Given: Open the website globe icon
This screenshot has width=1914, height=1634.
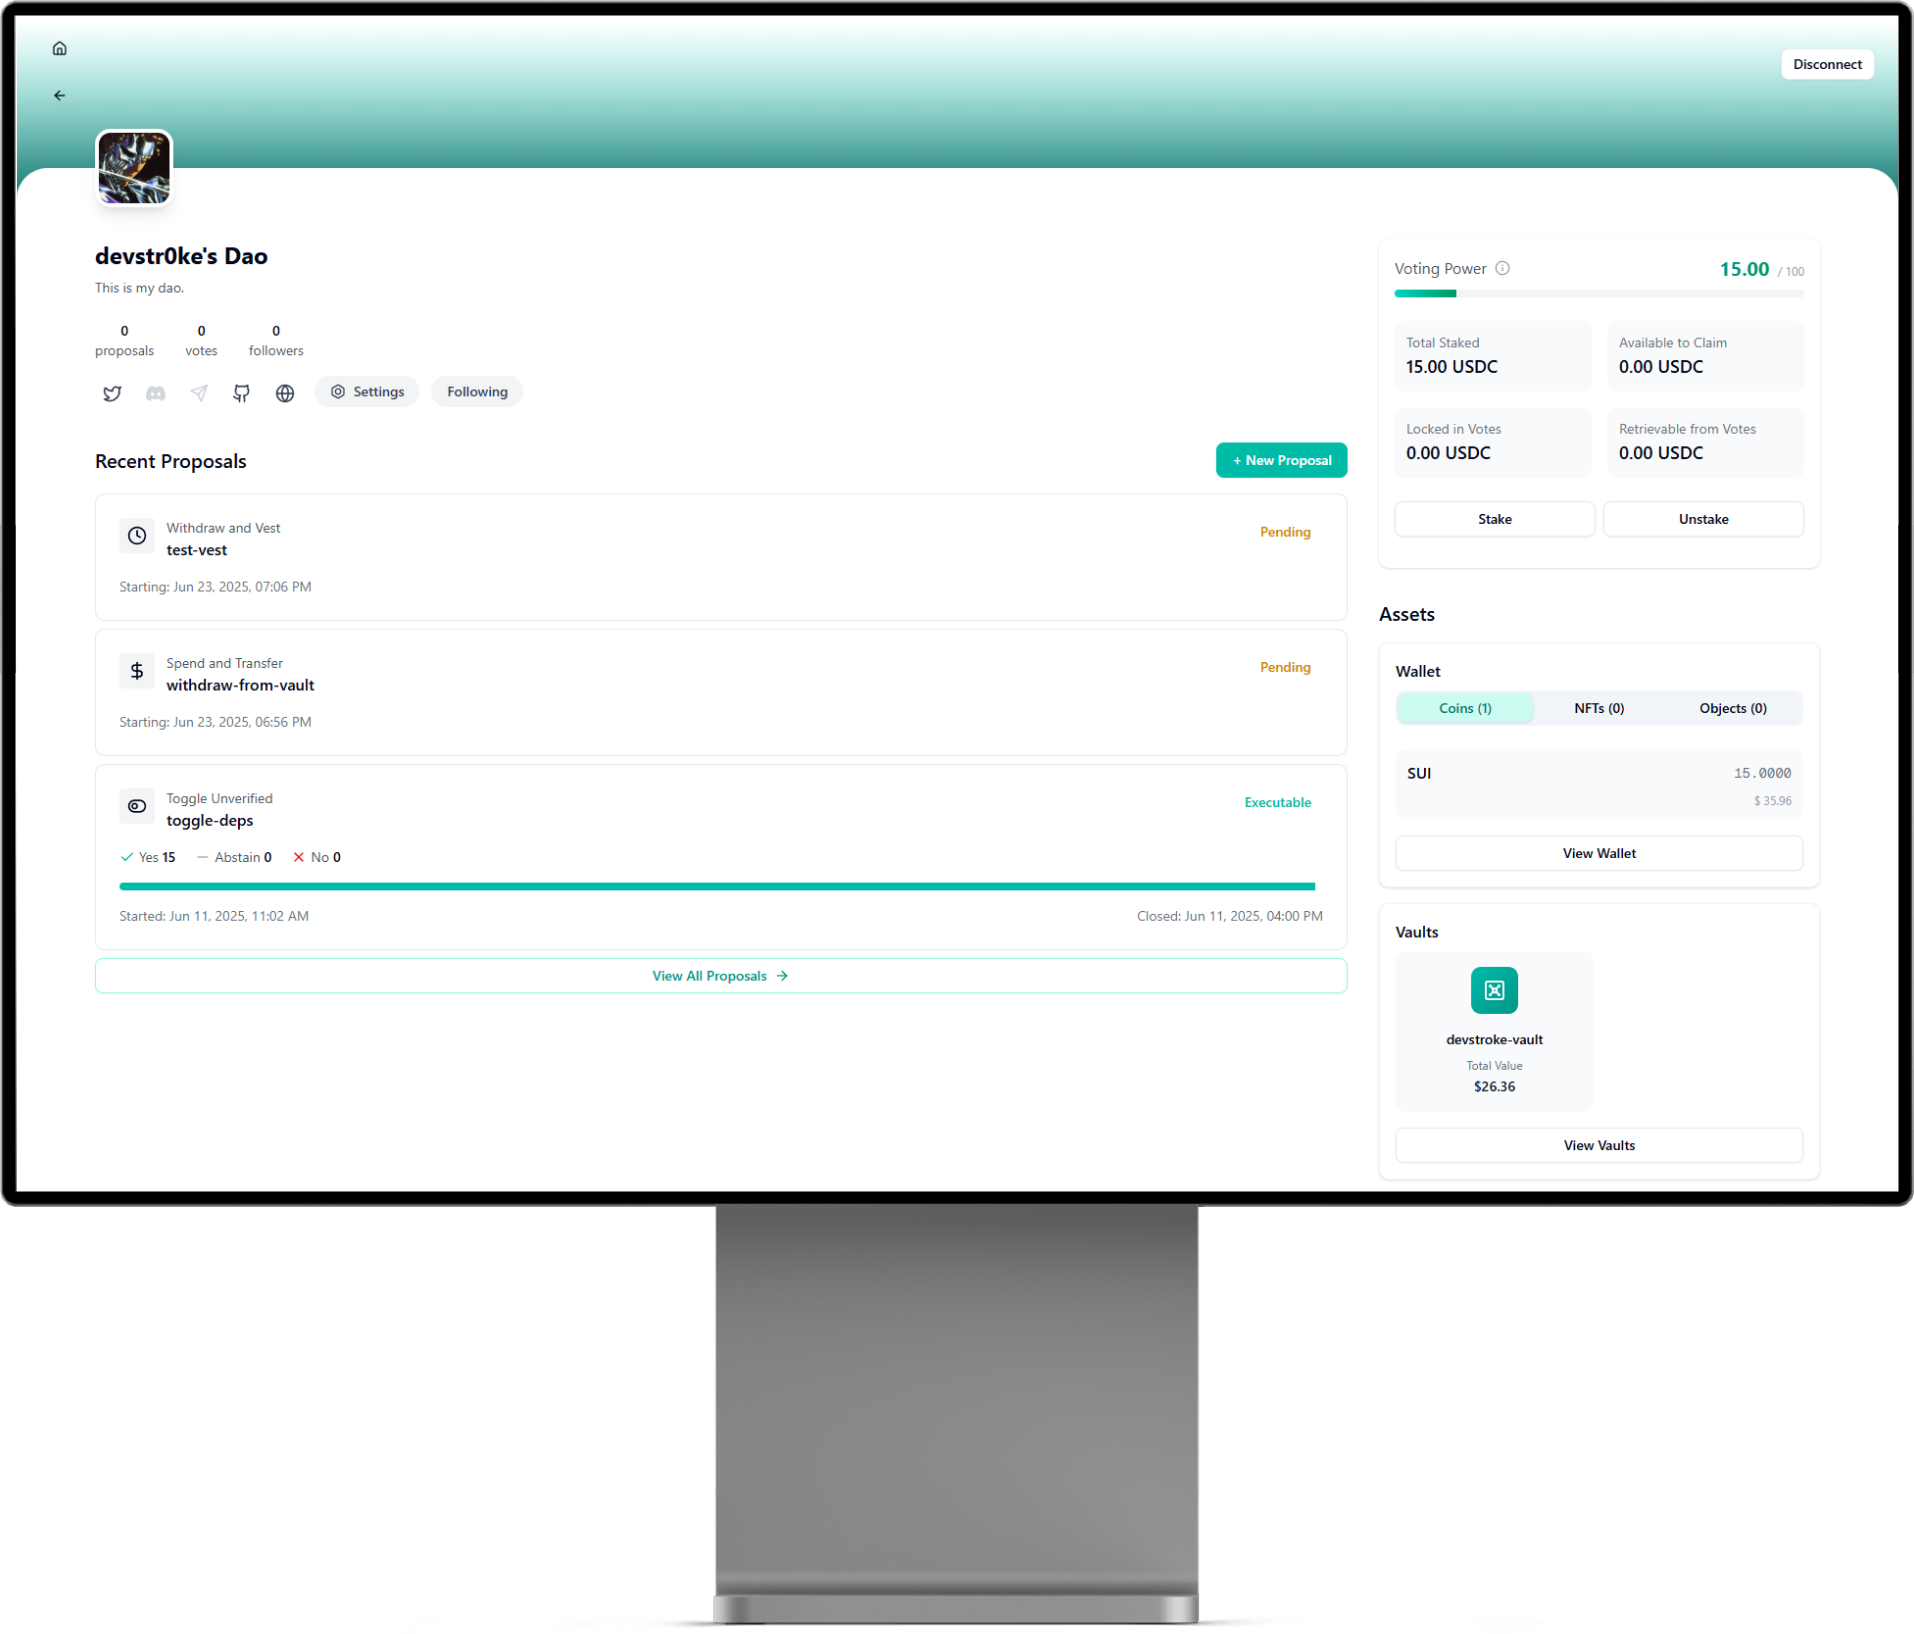Looking at the screenshot, I should pyautogui.click(x=285, y=393).
